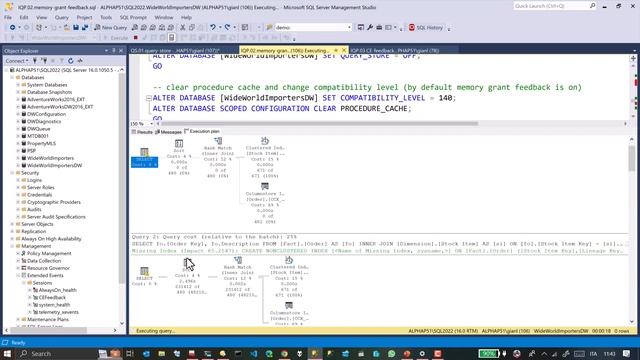Collapse the ALTER DATABASE code region
Image resolution: width=640 pixels, height=360 pixels.
coord(149,98)
